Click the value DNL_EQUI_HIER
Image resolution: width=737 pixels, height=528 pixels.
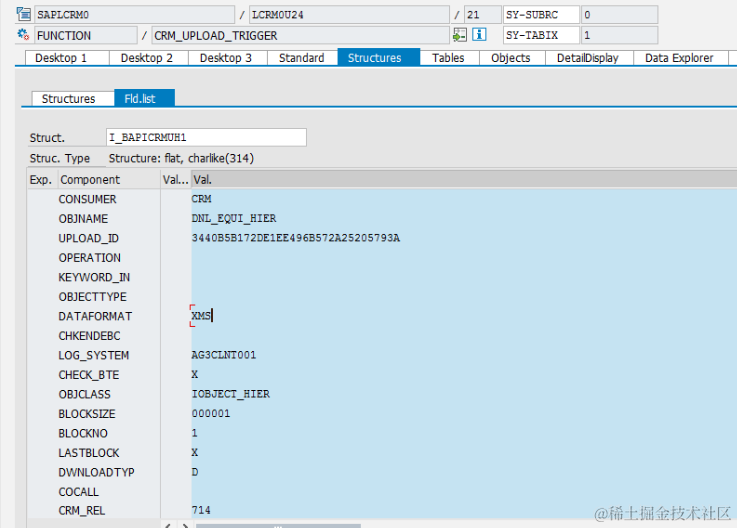[x=234, y=219]
